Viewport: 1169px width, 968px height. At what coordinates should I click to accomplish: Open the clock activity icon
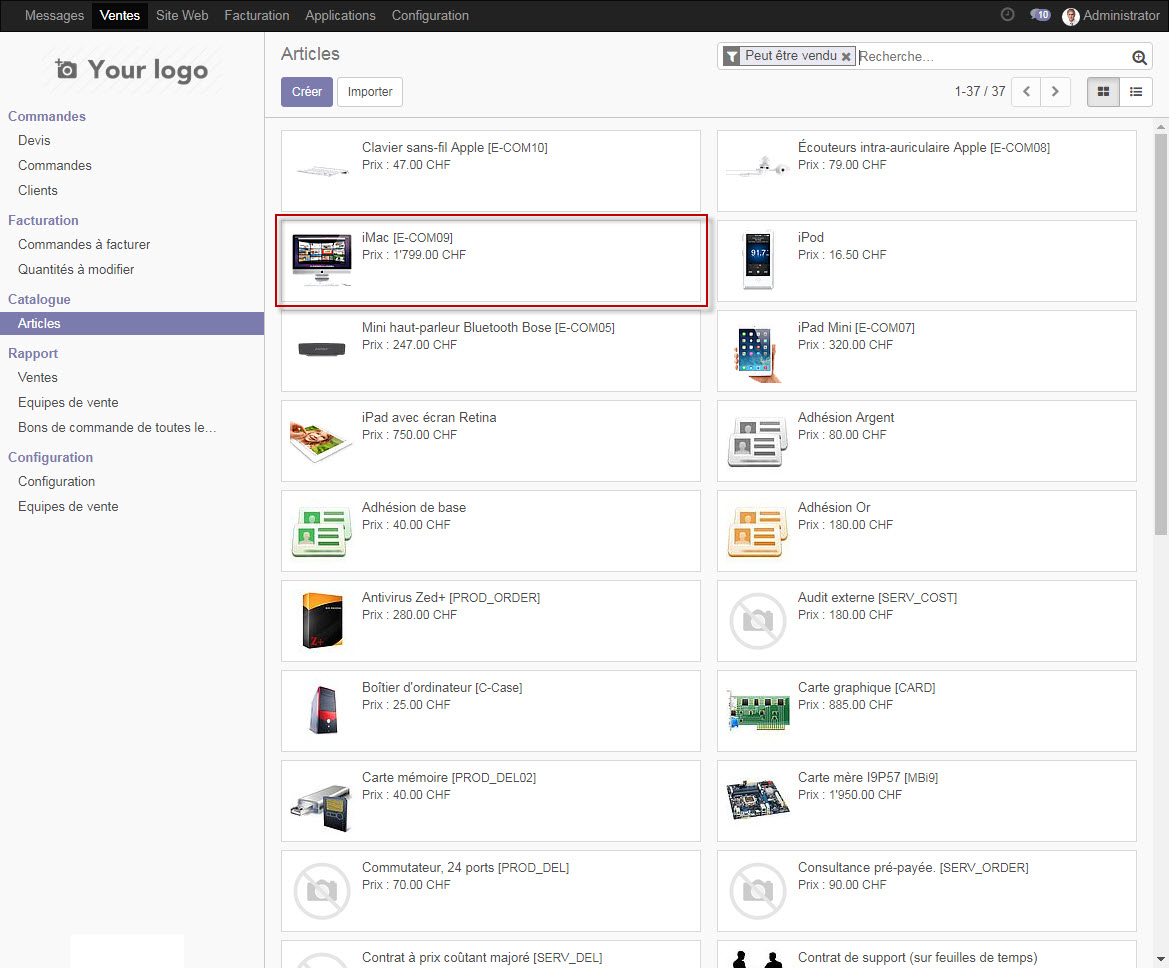(x=1007, y=15)
